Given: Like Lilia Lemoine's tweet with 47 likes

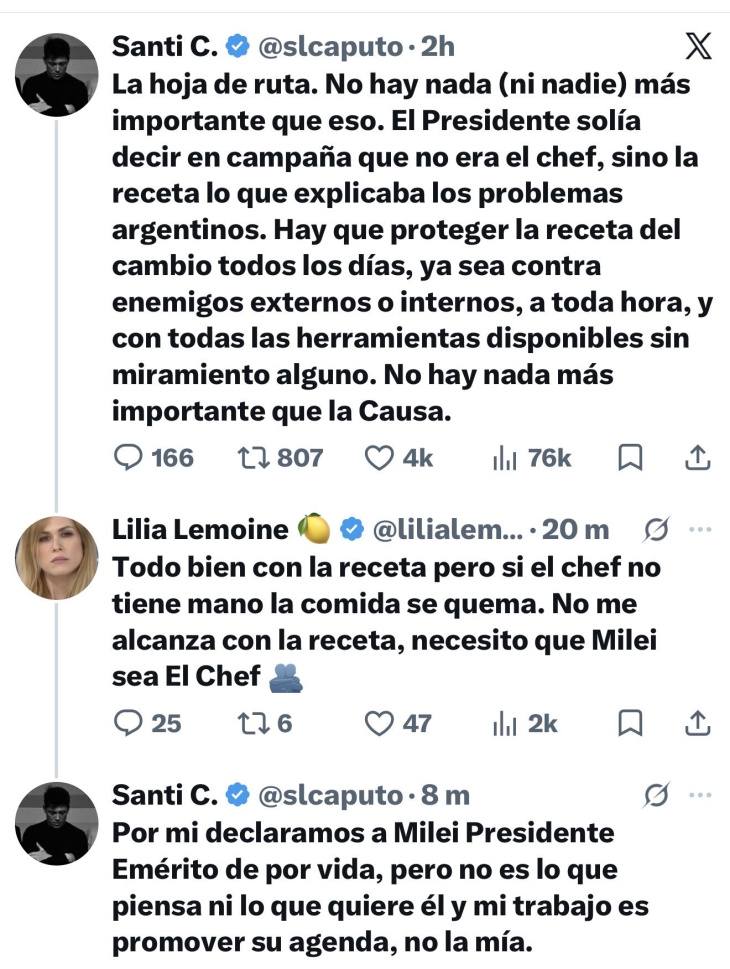Looking at the screenshot, I should point(397,723).
